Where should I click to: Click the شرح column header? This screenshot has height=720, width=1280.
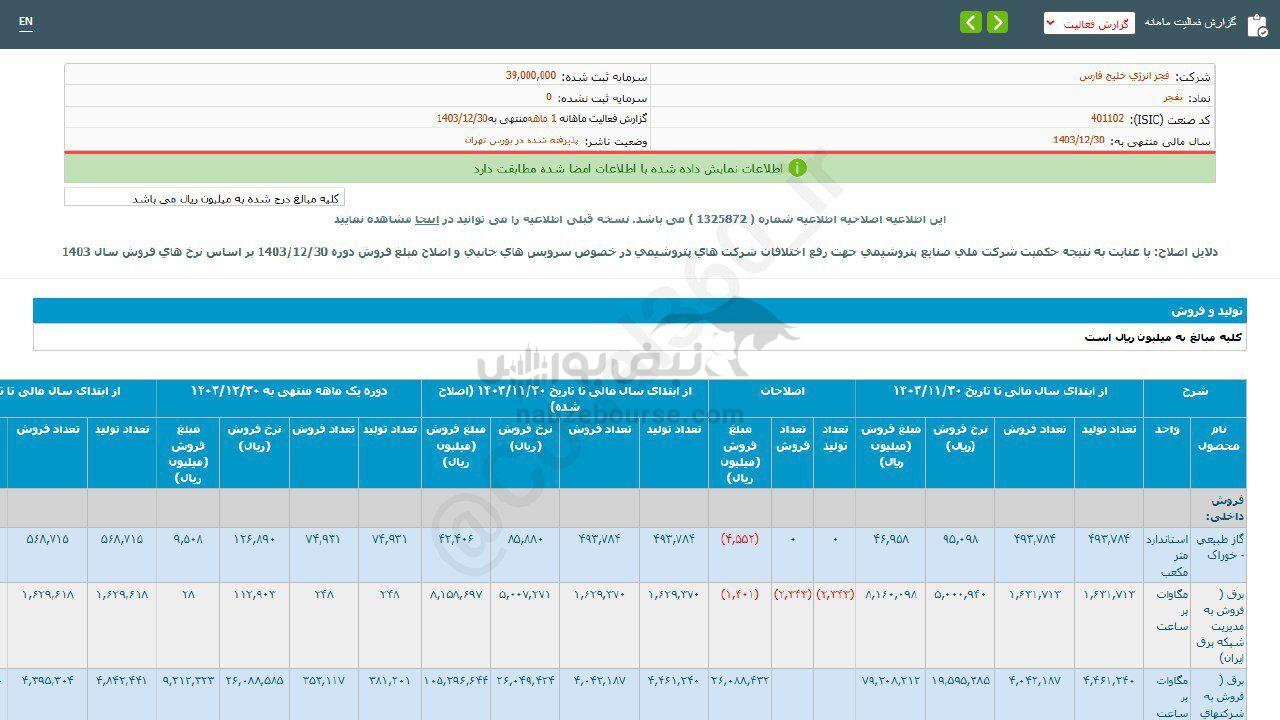1195,391
